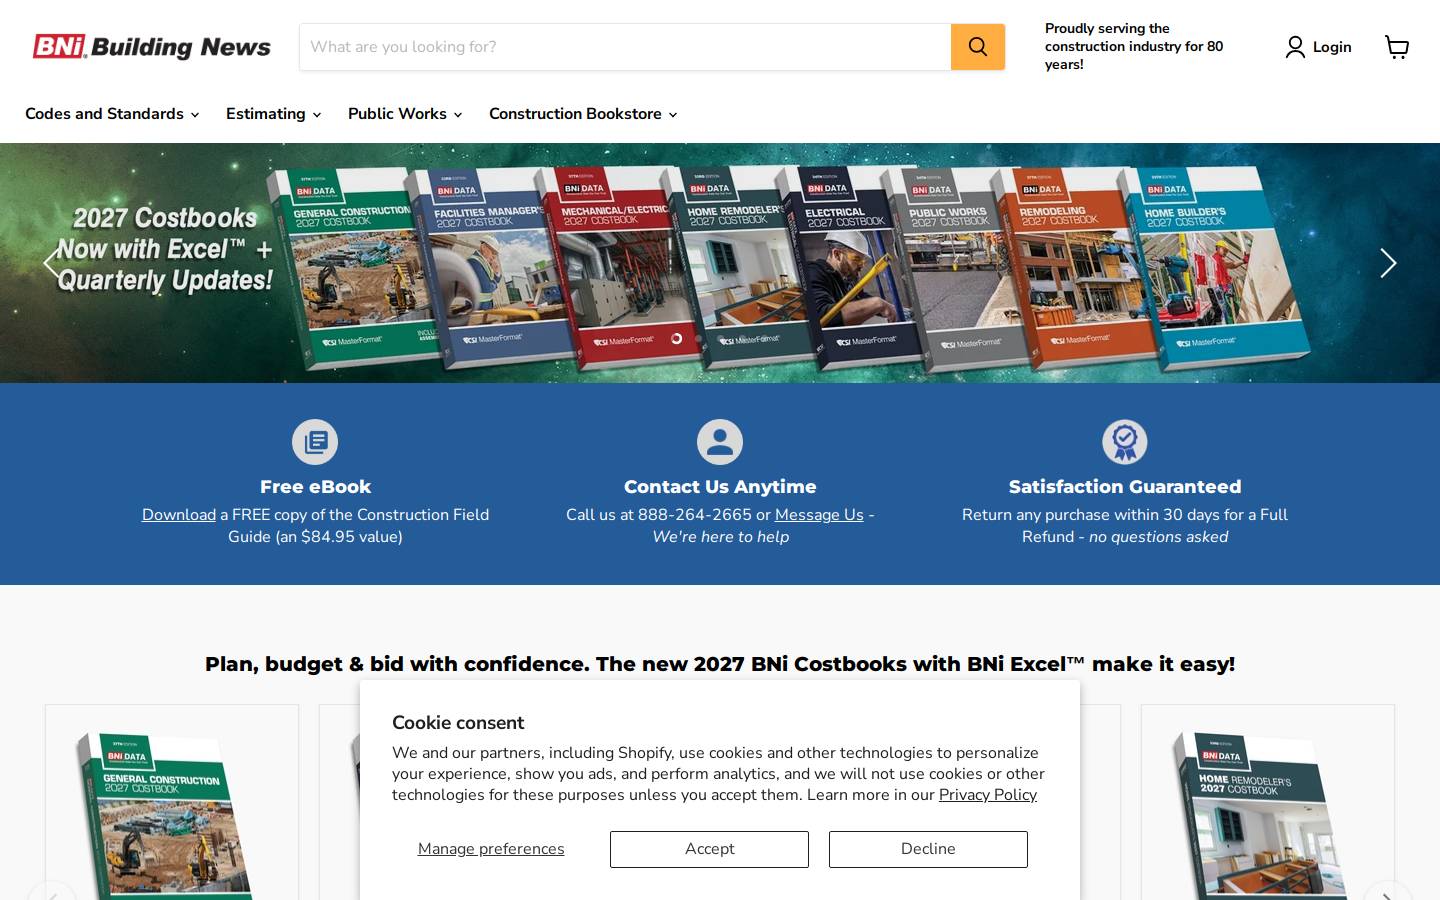Click the 'Contact Us Anytime' heading

click(x=720, y=487)
